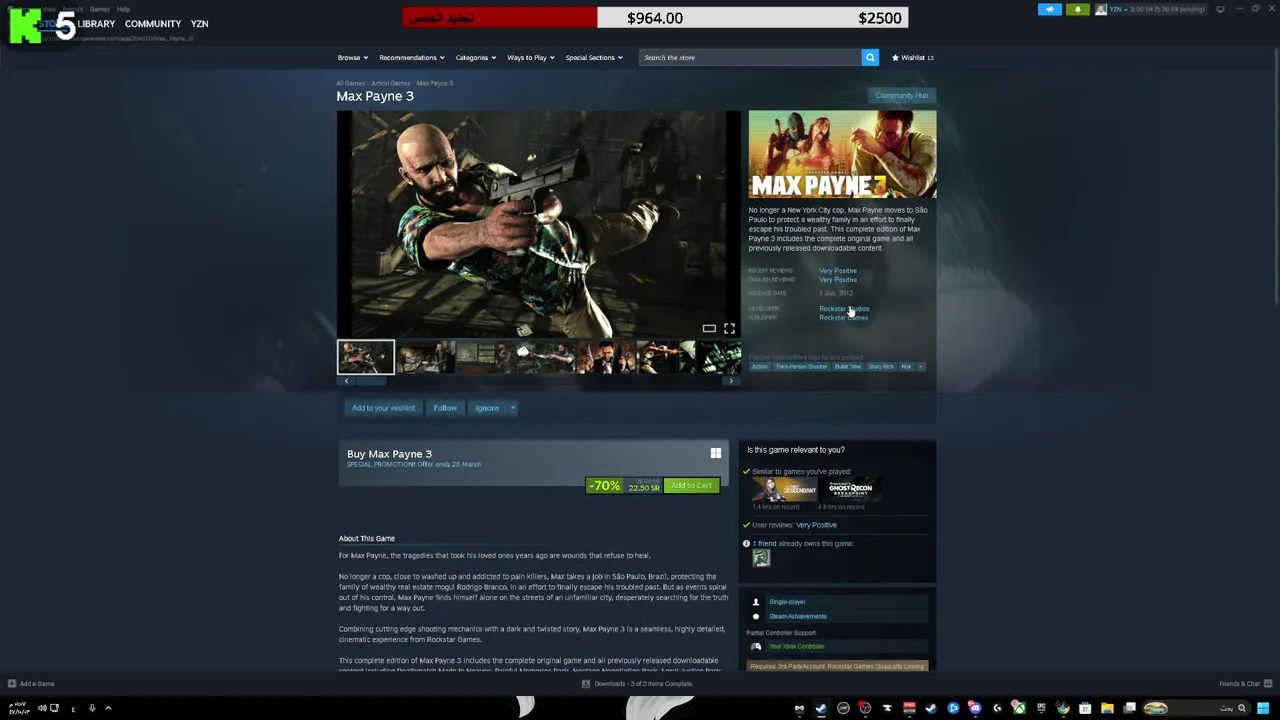Screen dimensions: 1280x720
Task: Switch to the COMMUNITY tab
Action: pos(153,23)
